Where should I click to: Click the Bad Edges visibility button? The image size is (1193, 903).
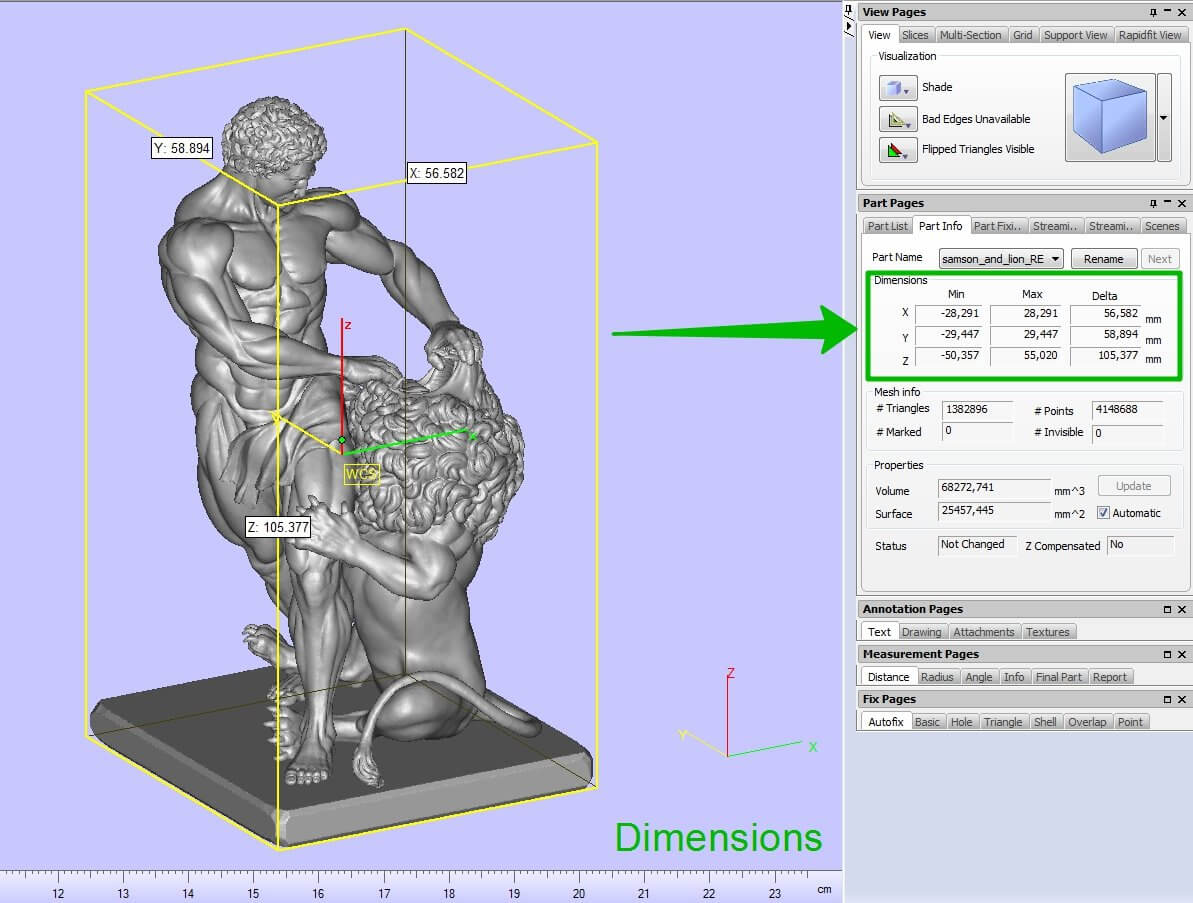point(897,120)
